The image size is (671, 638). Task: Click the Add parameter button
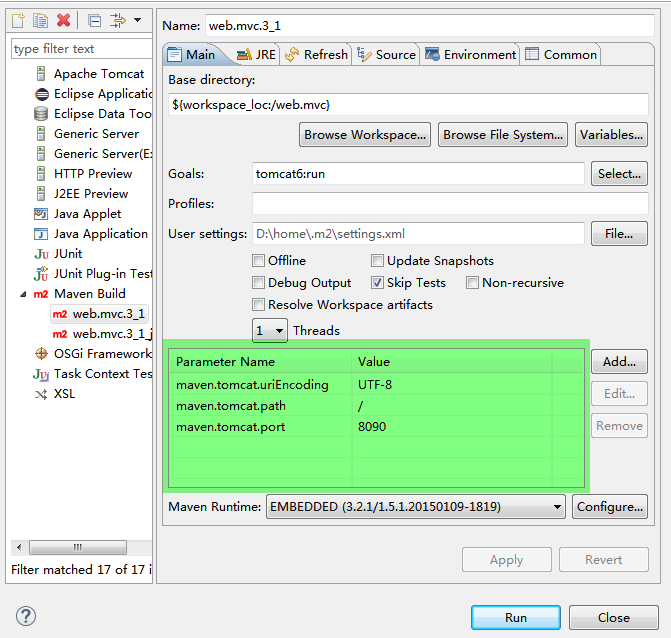tap(619, 362)
